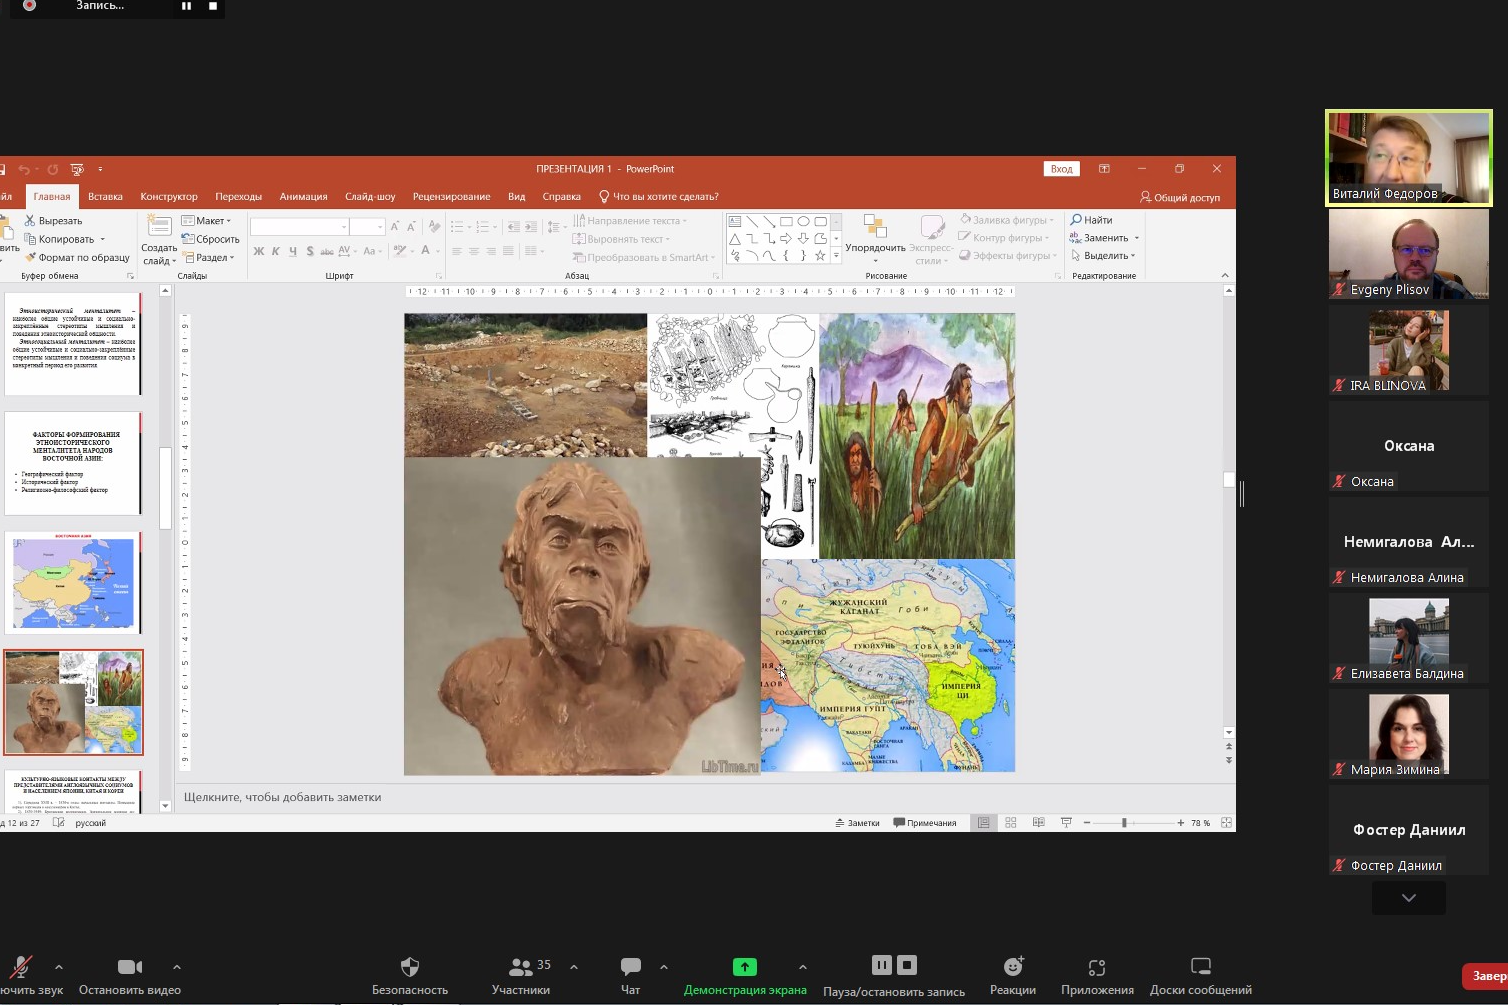1508x1005 pixels.
Task: Switch to Переходы ribbon tab
Action: pyautogui.click(x=238, y=197)
